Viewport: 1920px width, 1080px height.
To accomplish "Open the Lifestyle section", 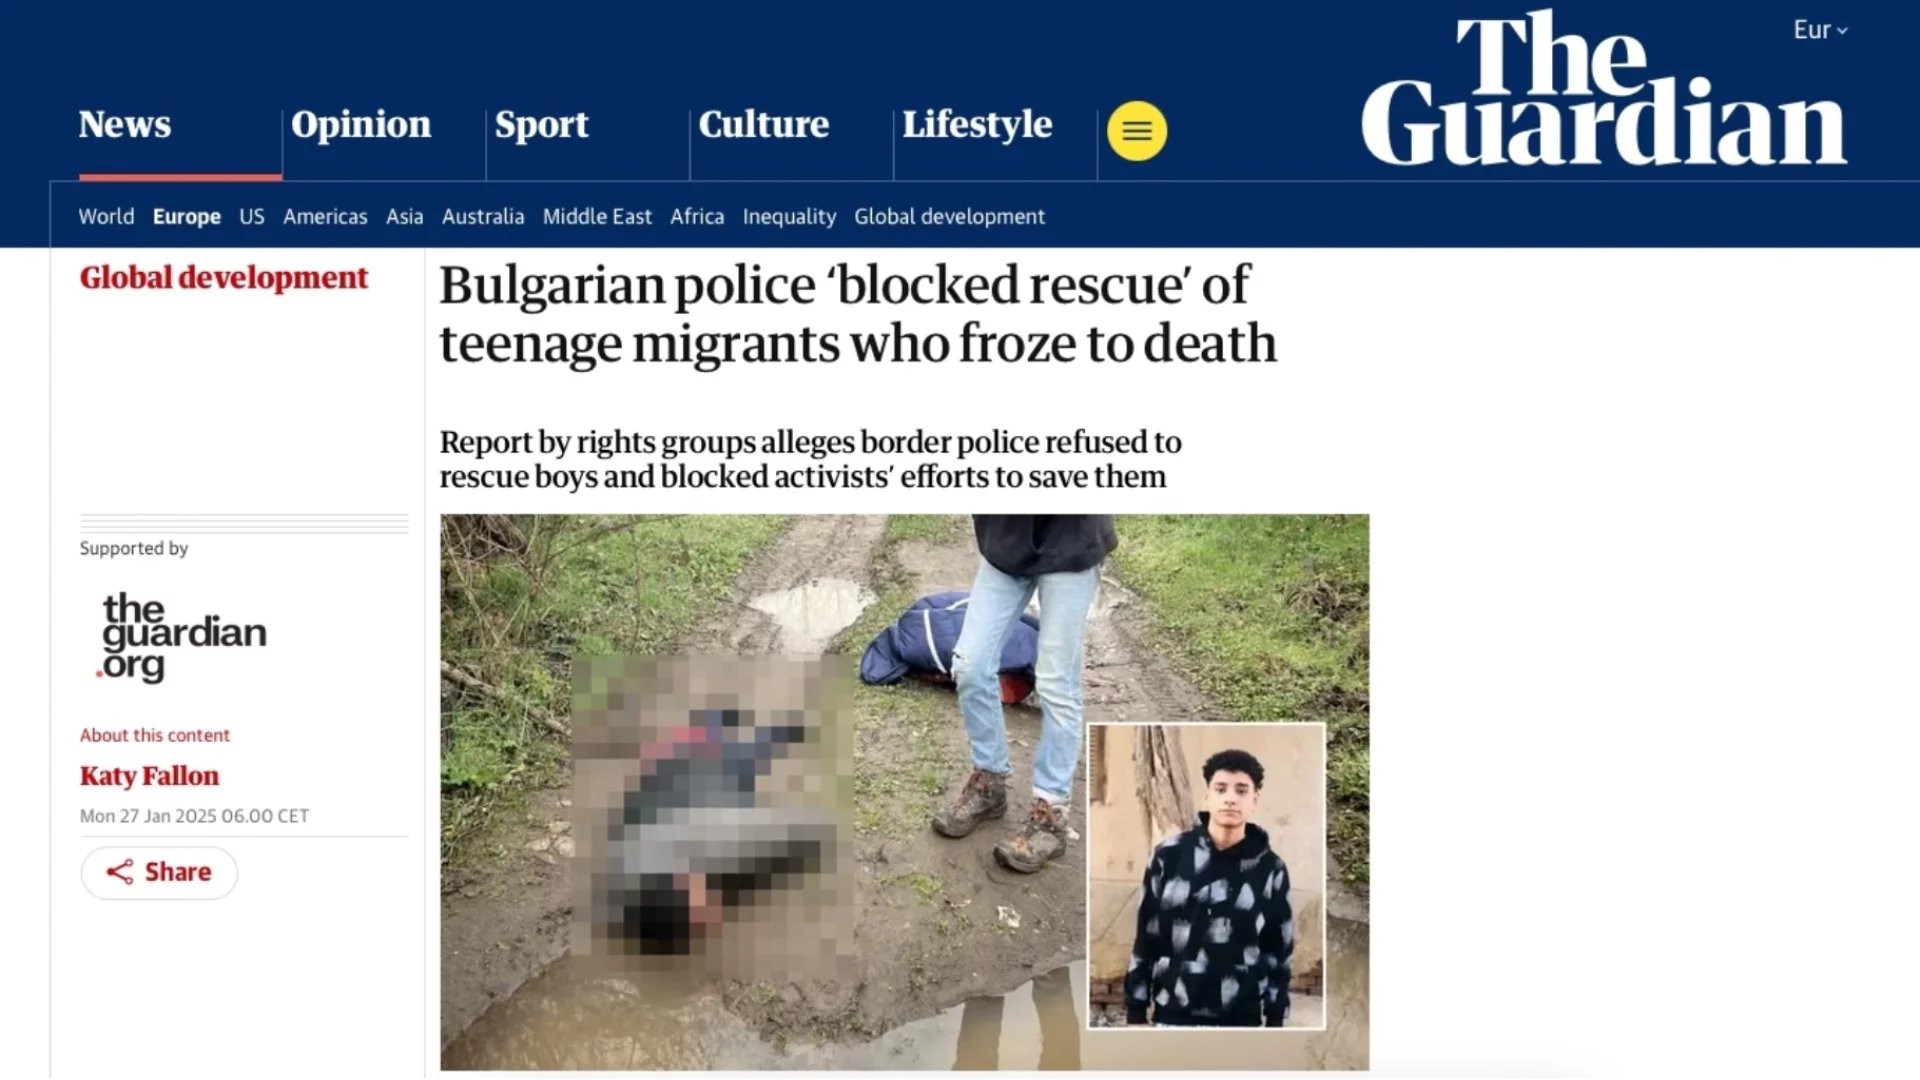I will coord(977,124).
